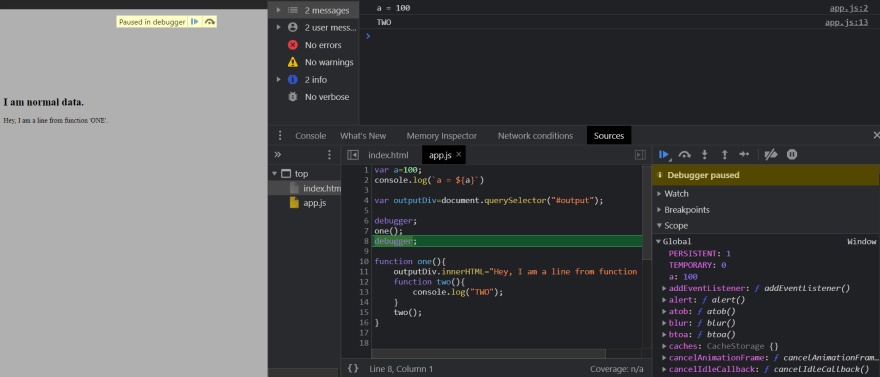This screenshot has height=377, width=880.
Task: Click the PERSISTENT: 1 scope entry
Action: (699, 254)
